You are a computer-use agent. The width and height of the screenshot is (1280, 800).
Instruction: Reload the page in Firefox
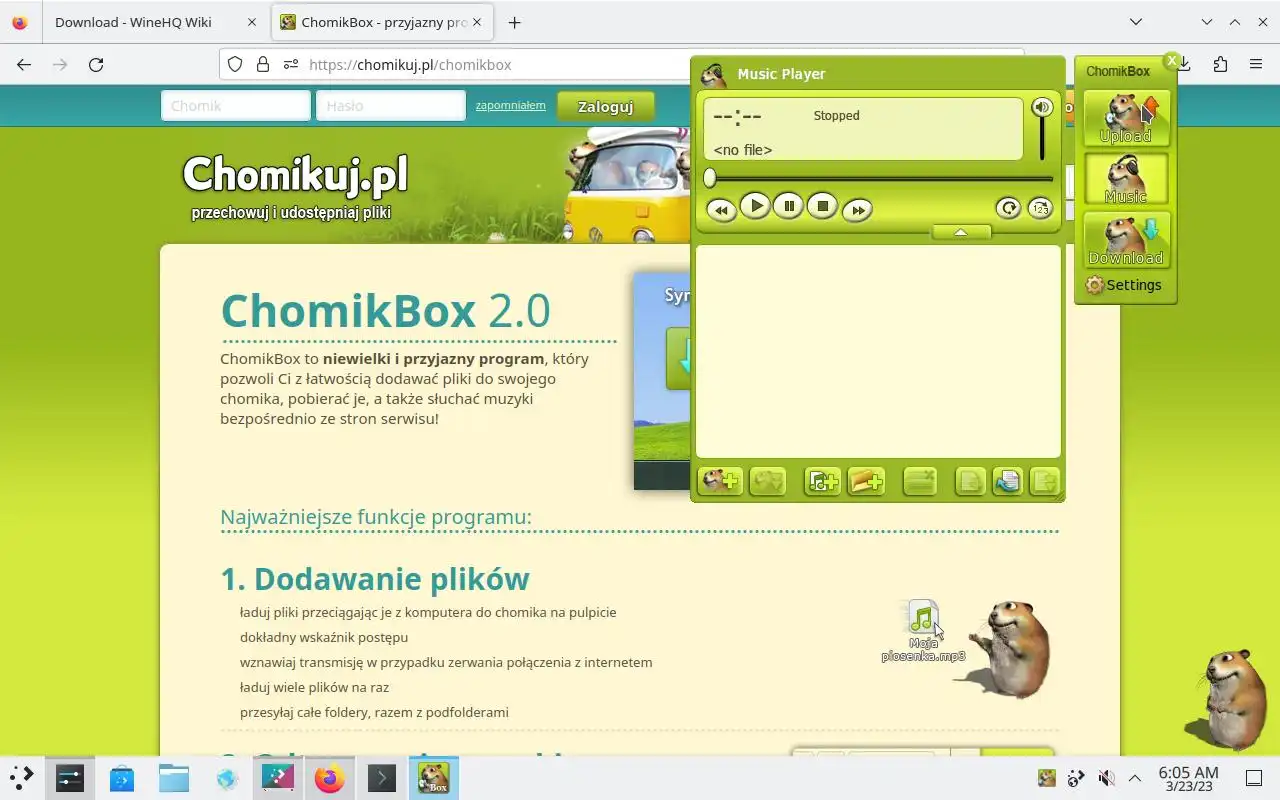pos(96,64)
